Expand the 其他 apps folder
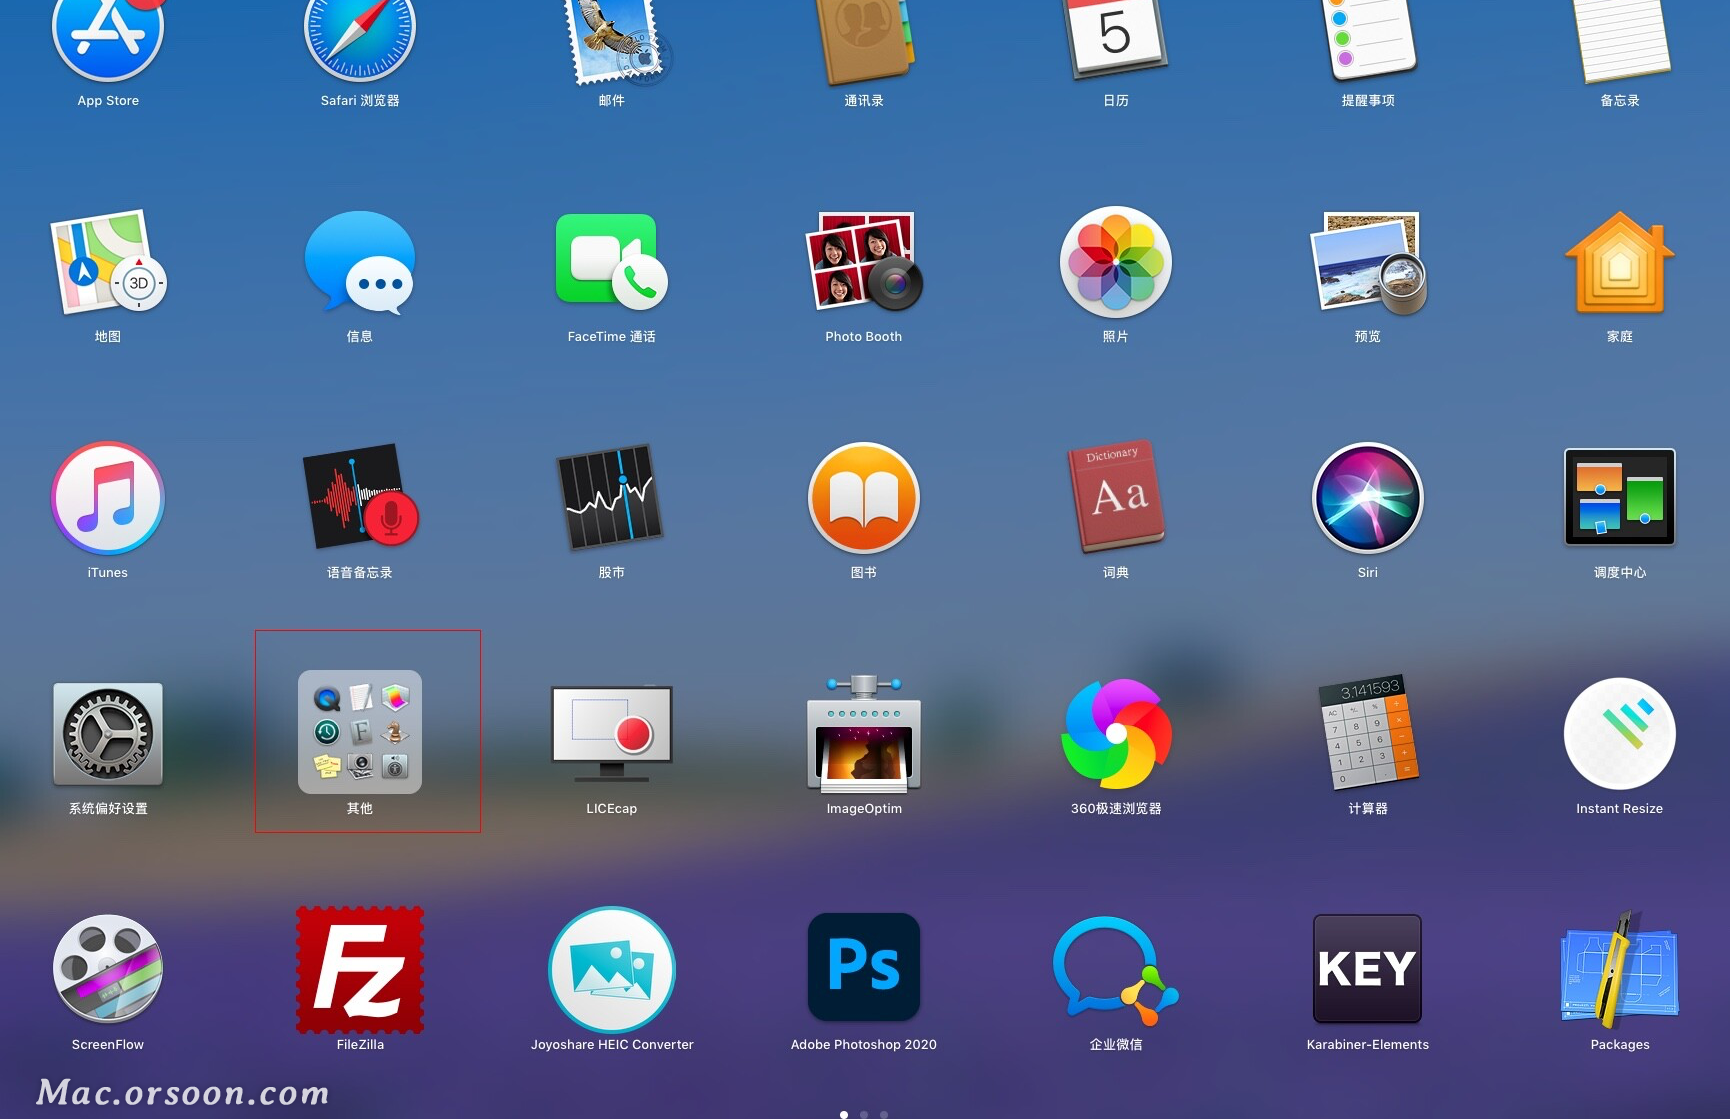 (360, 732)
